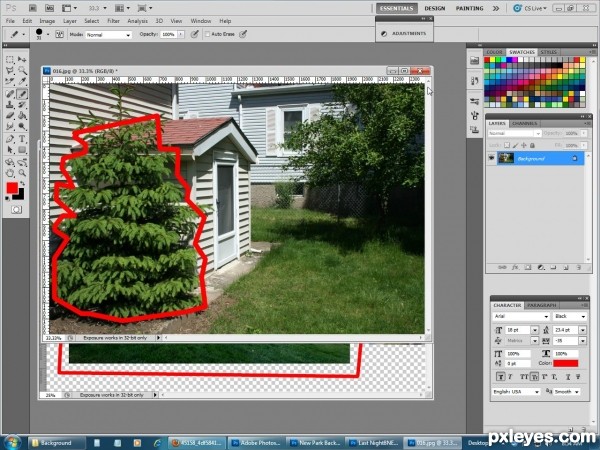The width and height of the screenshot is (600, 450).
Task: Toggle Quick Mask mode
Action: [x=16, y=210]
